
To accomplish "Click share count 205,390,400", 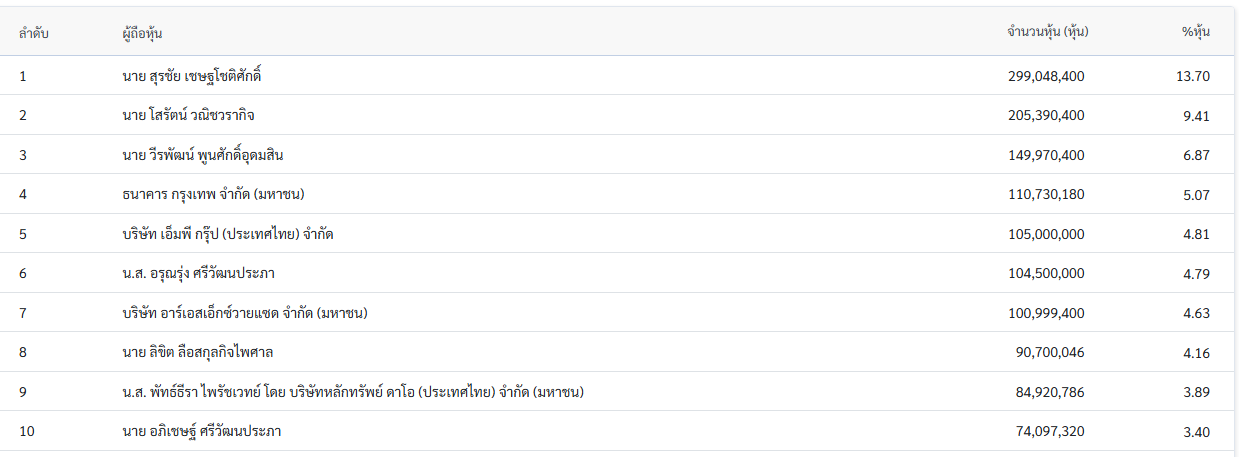I will coord(1047,116).
